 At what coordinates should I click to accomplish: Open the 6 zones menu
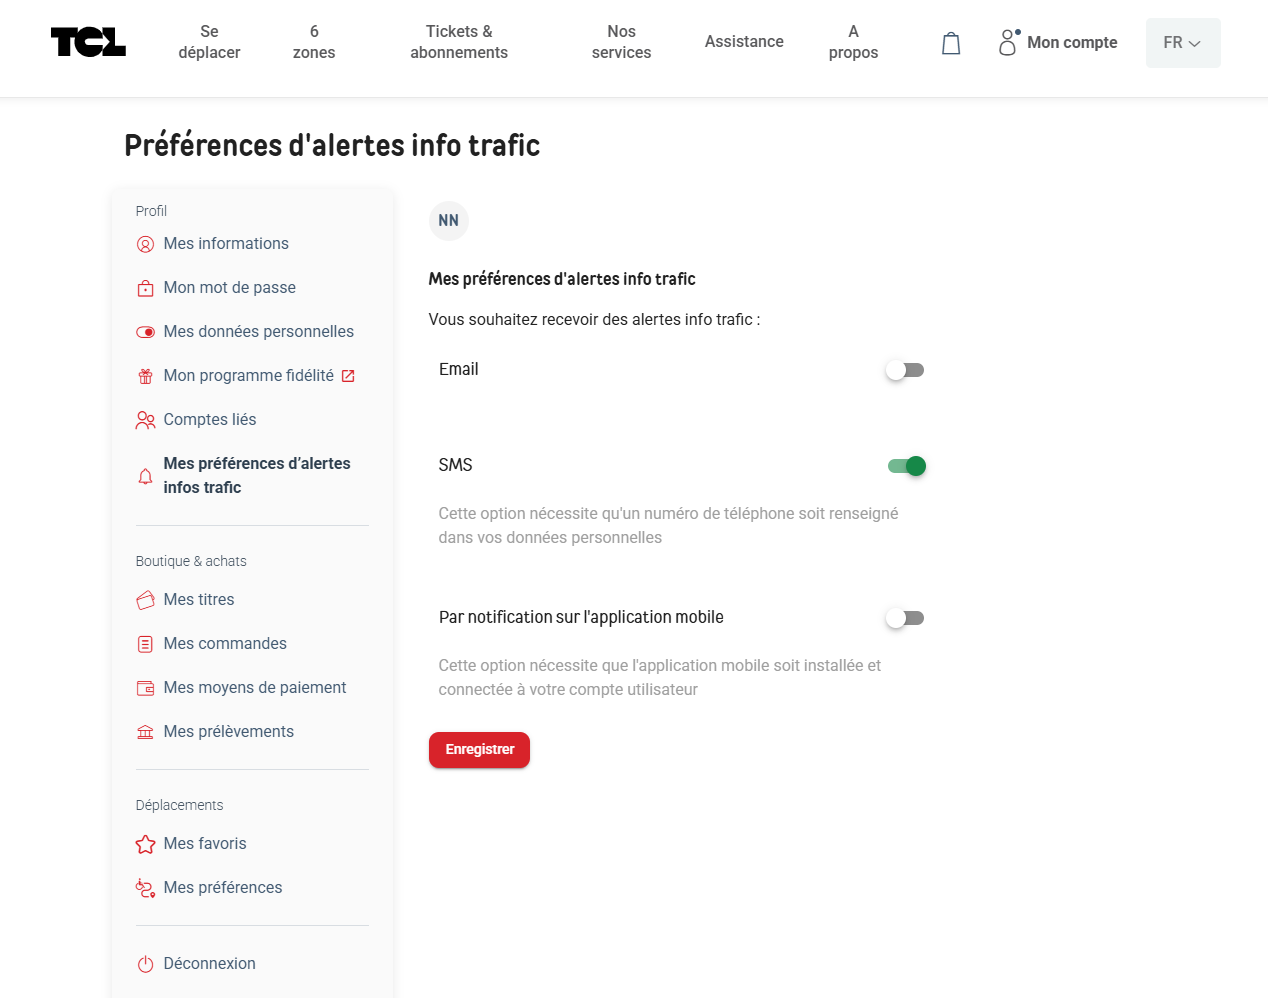(314, 42)
